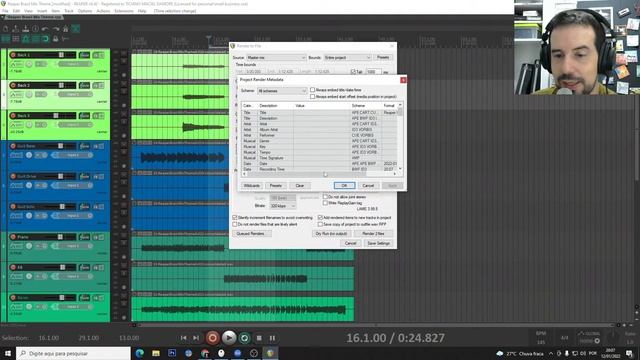The width and height of the screenshot is (640, 360).
Task: Open the Bitrate 320 kbps dropdown
Action: click(282, 206)
